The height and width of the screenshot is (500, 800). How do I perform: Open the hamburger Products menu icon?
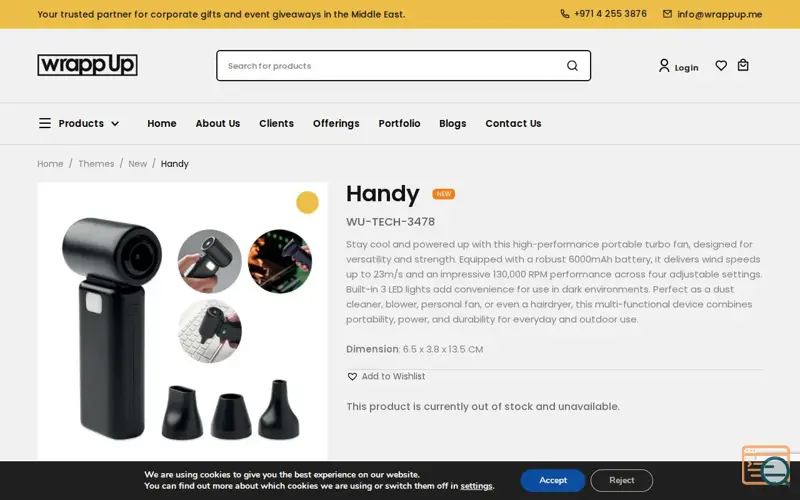45,123
